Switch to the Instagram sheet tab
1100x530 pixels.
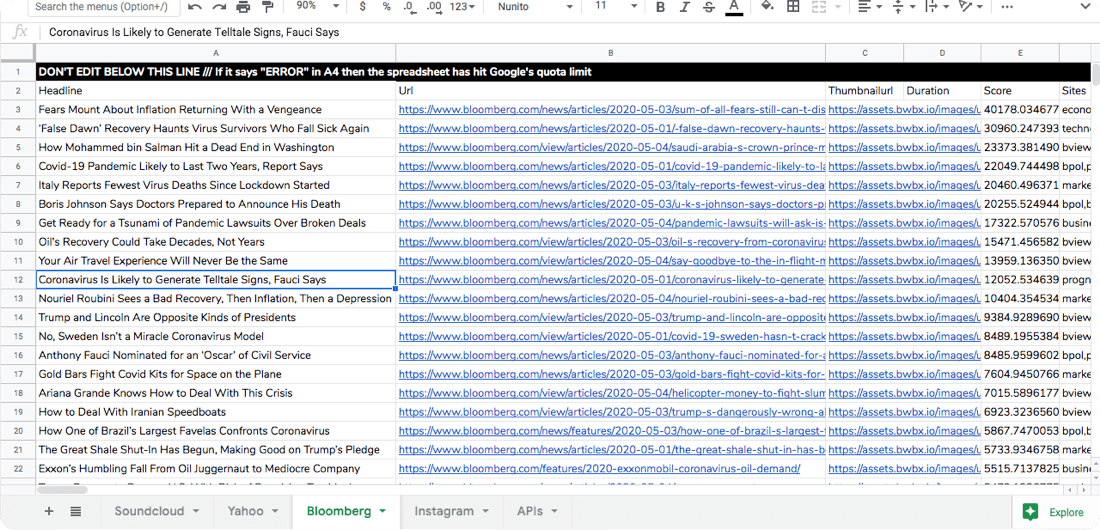pyautogui.click(x=443, y=511)
